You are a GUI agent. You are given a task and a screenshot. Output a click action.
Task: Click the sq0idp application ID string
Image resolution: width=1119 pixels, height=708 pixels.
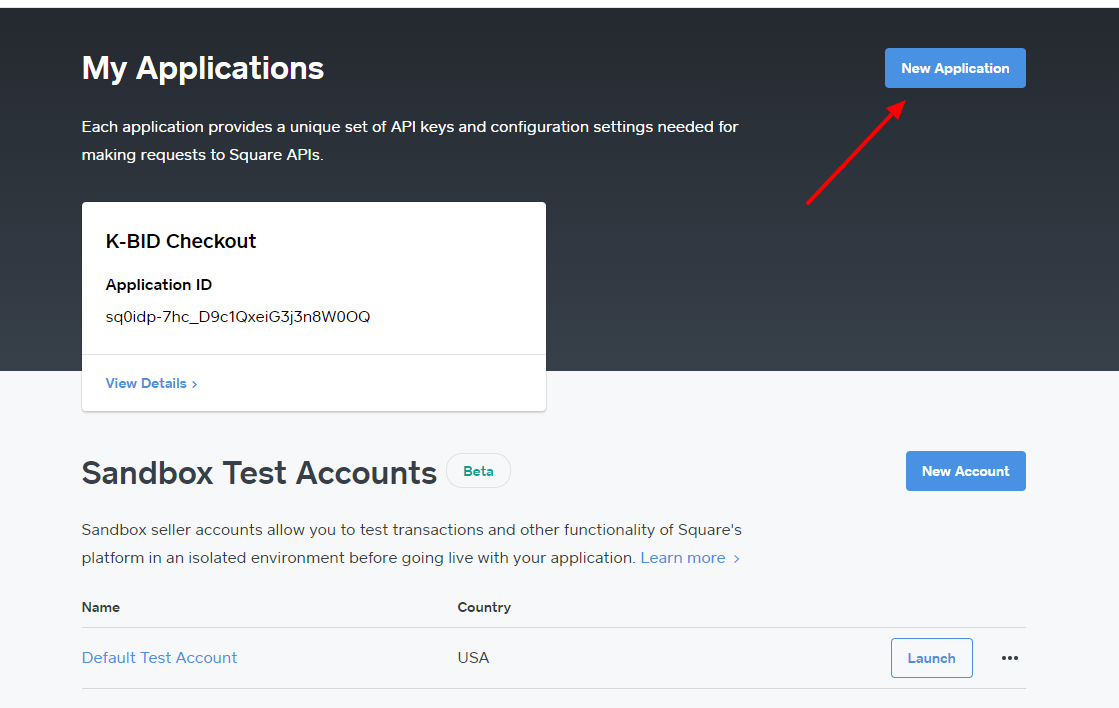tap(238, 317)
